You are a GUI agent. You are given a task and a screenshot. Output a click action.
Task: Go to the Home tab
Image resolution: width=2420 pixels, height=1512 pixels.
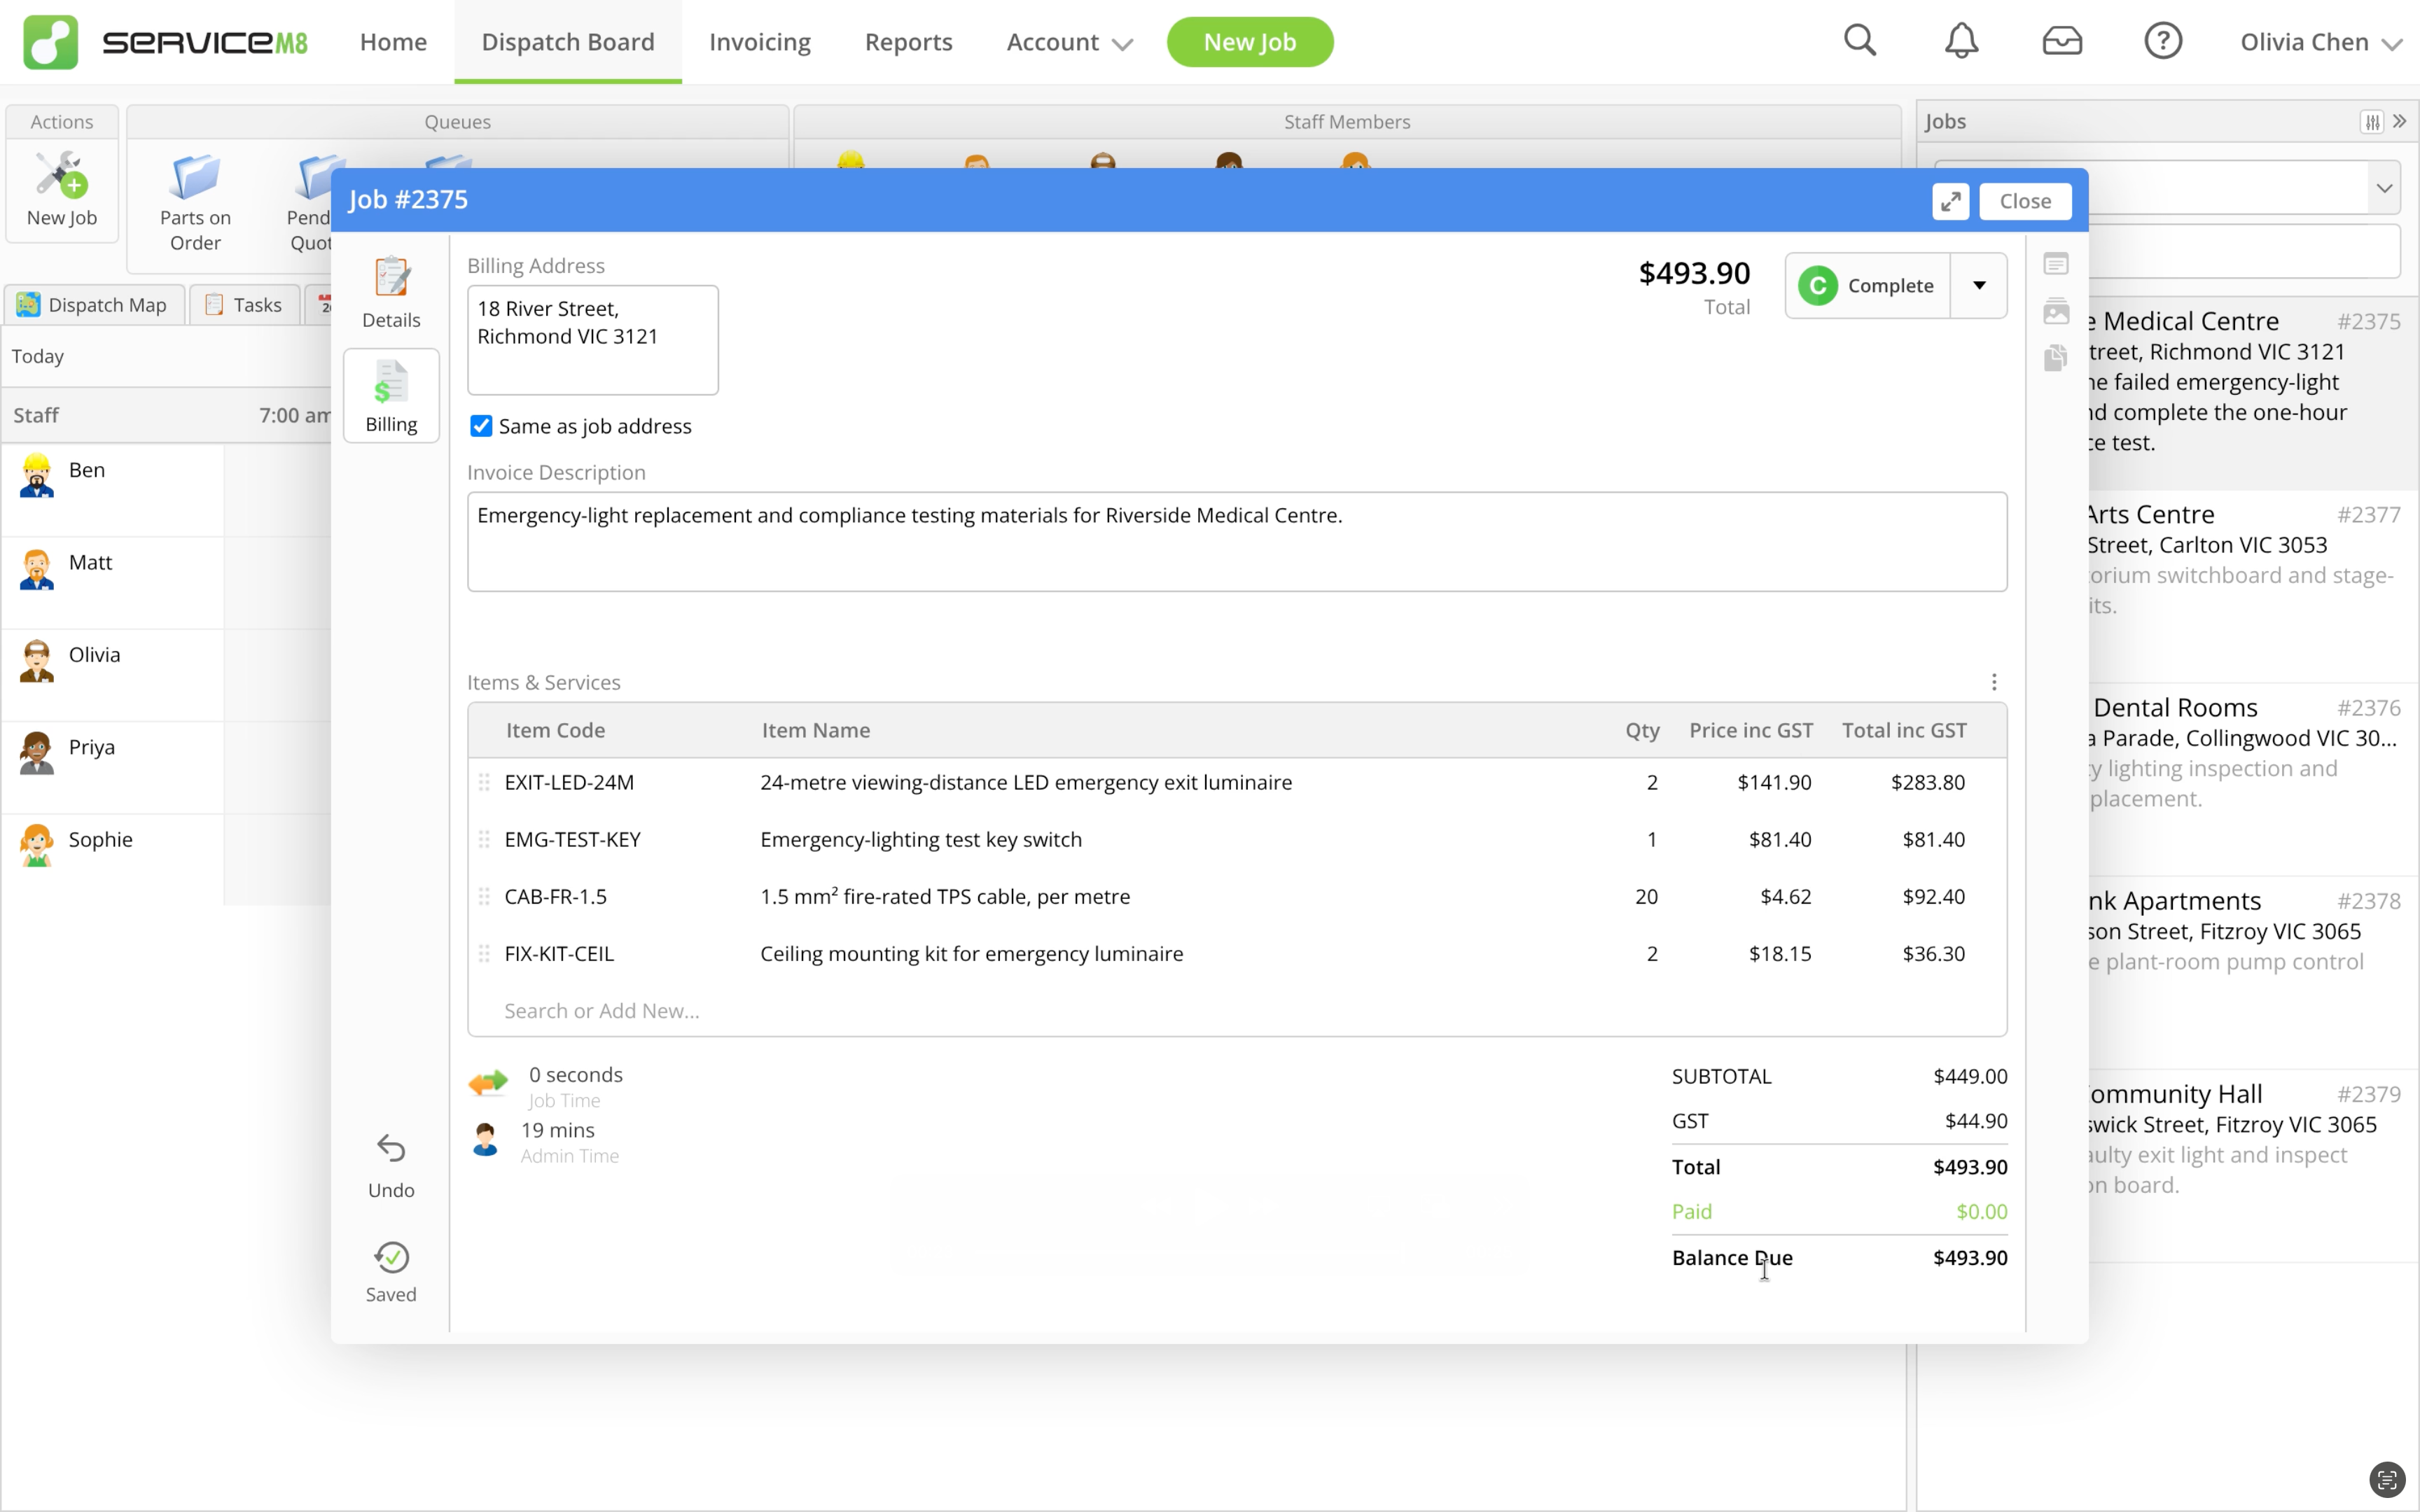pos(393,42)
